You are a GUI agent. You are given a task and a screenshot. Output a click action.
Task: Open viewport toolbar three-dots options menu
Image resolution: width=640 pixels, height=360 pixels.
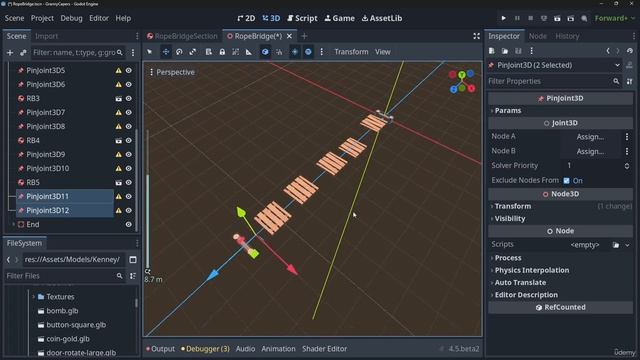click(322, 52)
